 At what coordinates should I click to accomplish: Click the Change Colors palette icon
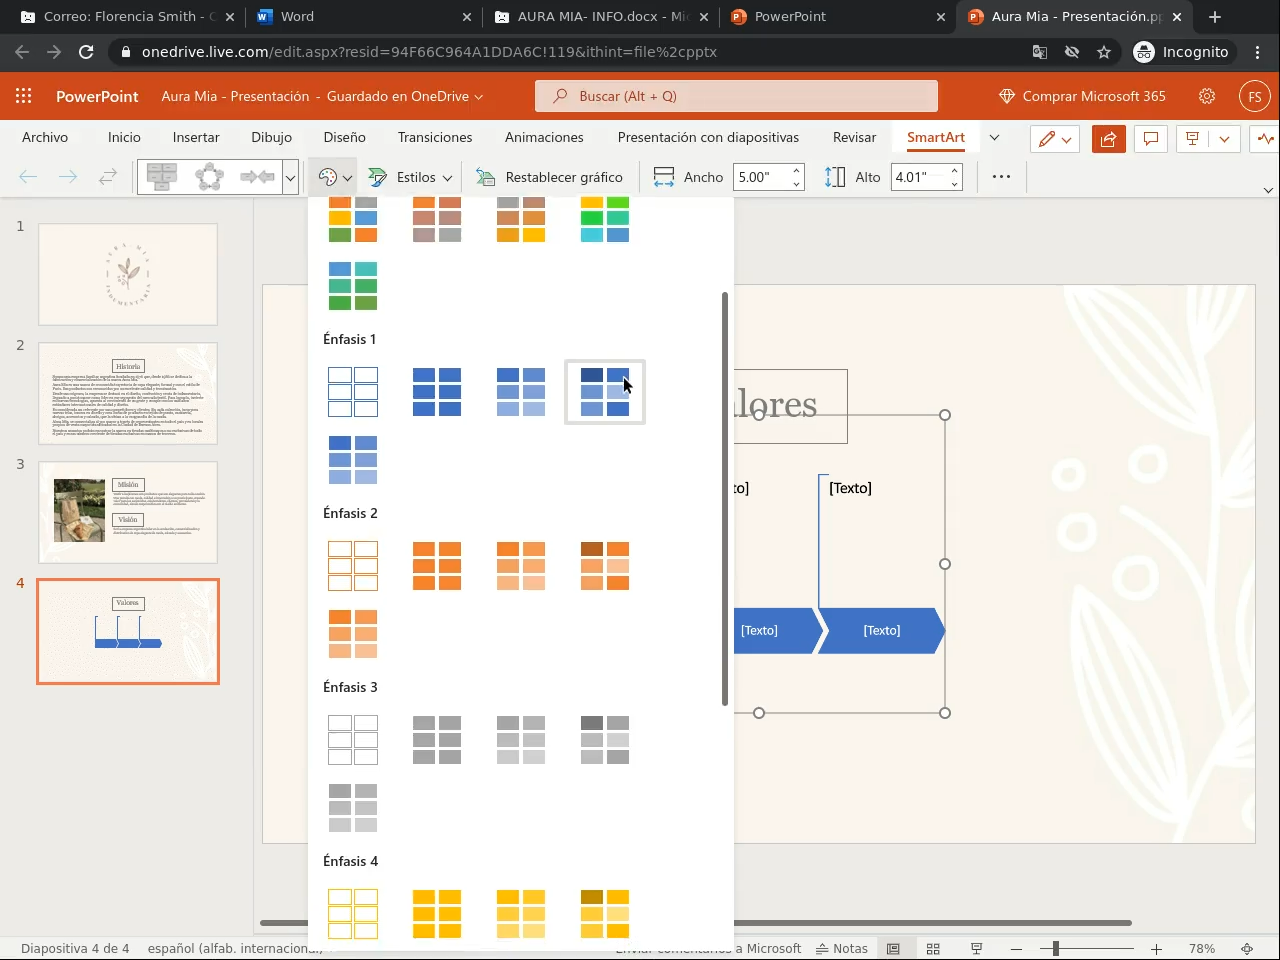coord(334,177)
